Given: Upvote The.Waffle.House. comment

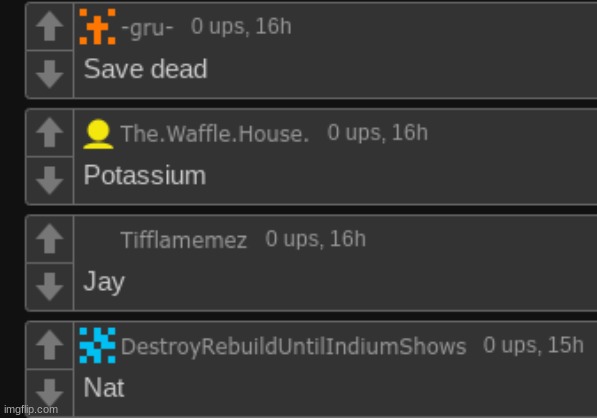Looking at the screenshot, I should tap(49, 132).
